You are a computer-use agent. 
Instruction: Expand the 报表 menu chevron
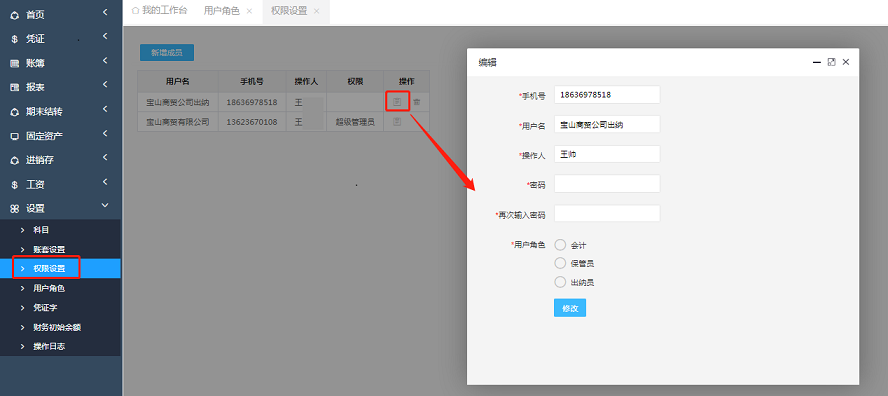point(105,84)
